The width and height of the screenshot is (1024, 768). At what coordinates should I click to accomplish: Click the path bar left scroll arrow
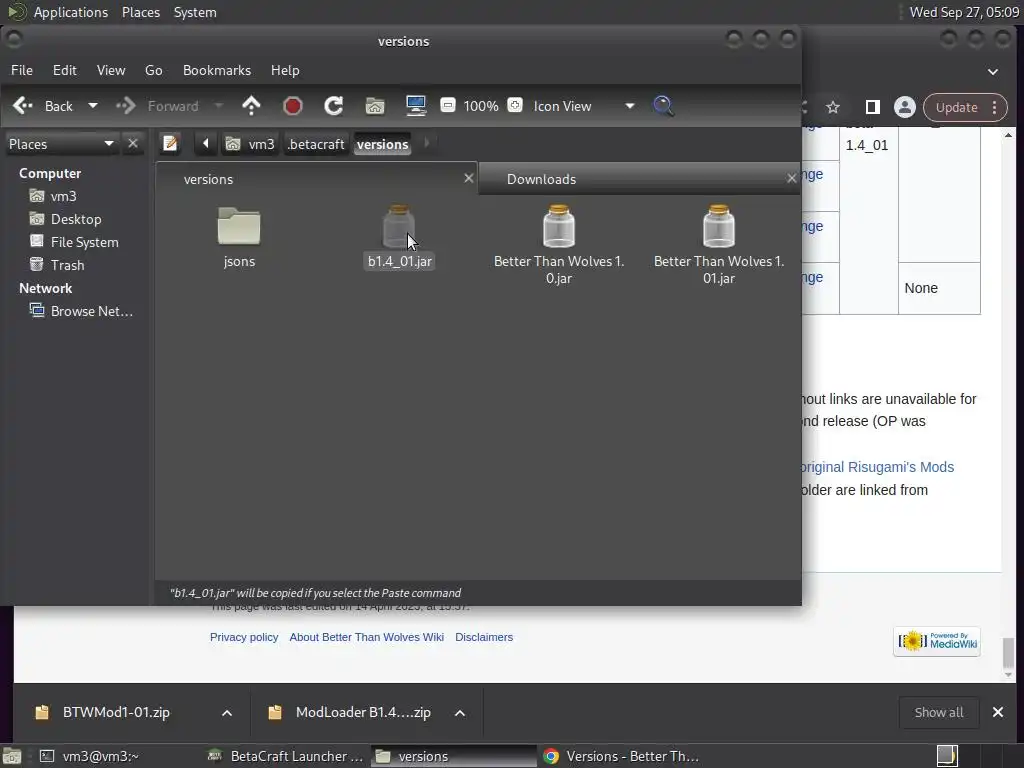coord(205,143)
